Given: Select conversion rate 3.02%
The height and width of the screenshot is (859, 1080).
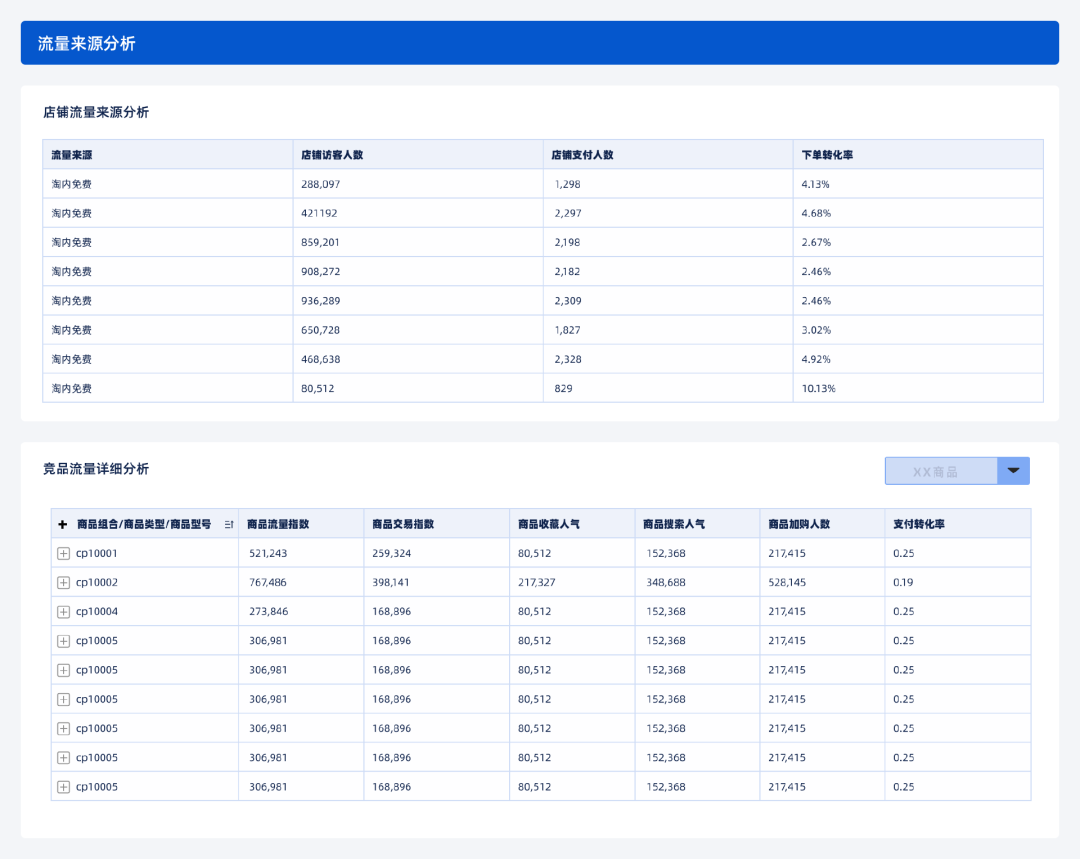Looking at the screenshot, I should [816, 330].
